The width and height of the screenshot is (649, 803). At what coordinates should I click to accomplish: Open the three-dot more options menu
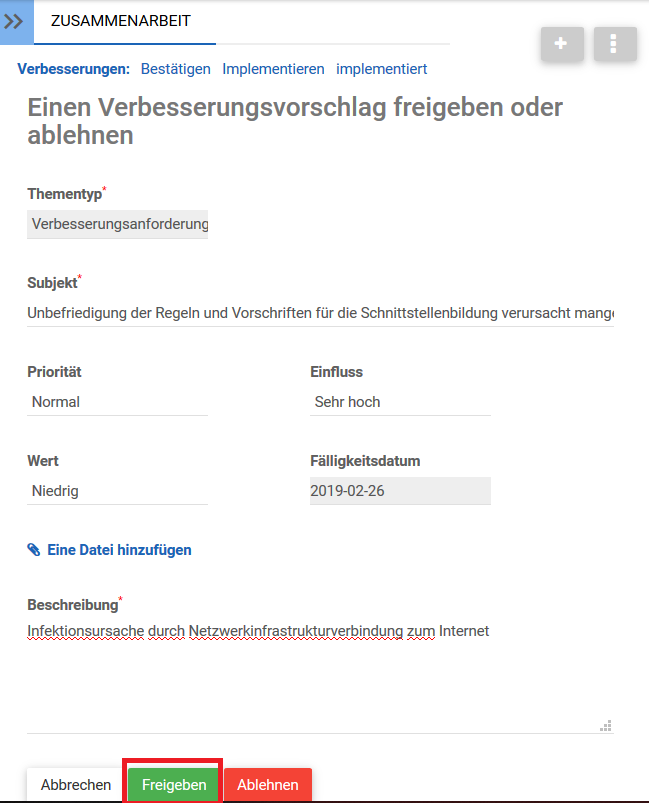coord(615,44)
